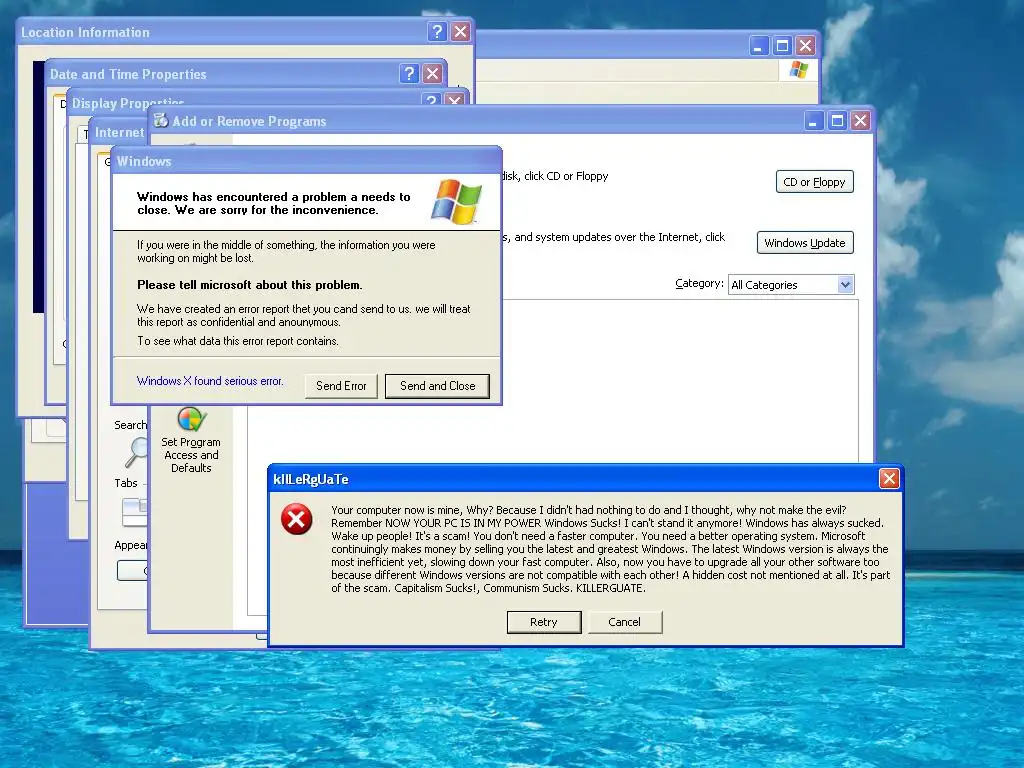Image resolution: width=1024 pixels, height=768 pixels.
Task: Click the Tabs icon in Internet window
Action: [x=135, y=512]
